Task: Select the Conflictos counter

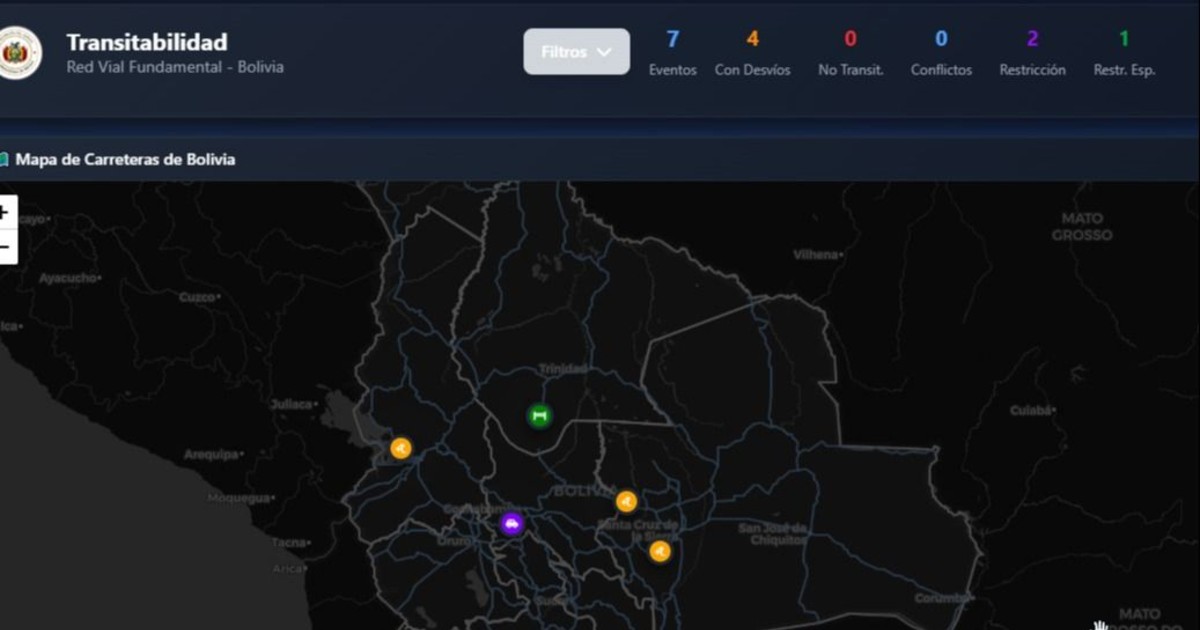Action: [941, 52]
